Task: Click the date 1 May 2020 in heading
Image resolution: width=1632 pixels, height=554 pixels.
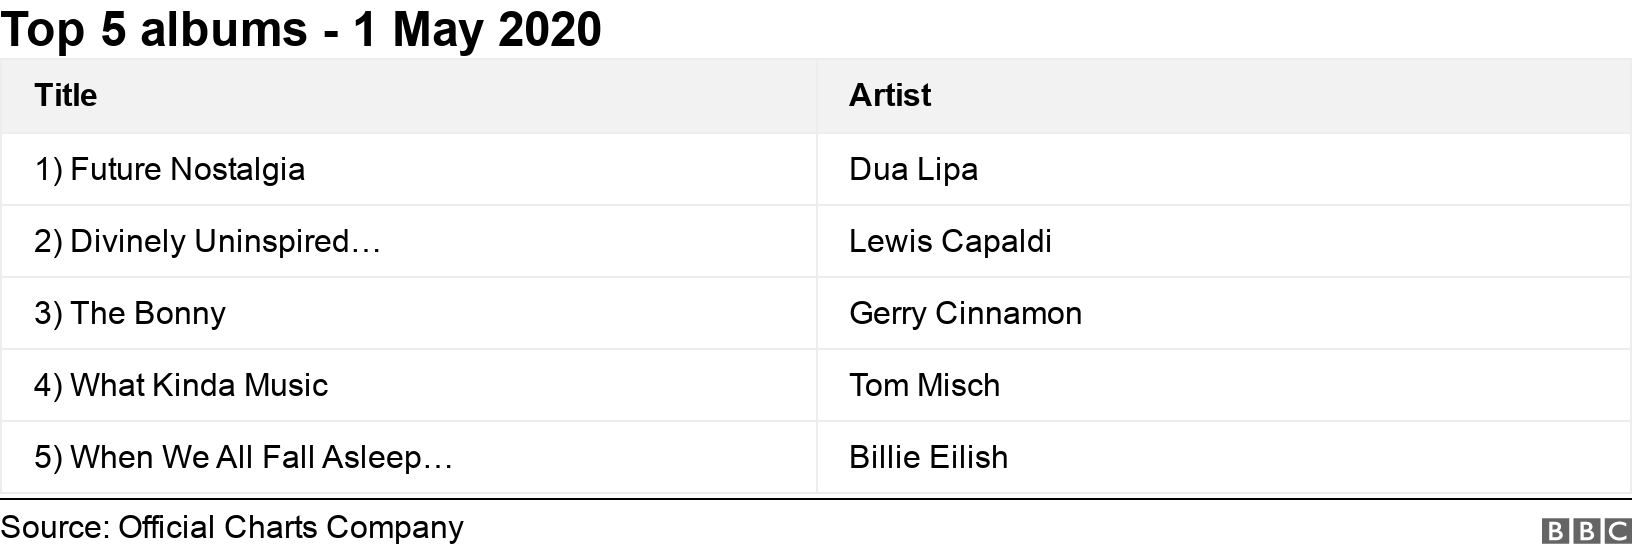Action: click(477, 29)
